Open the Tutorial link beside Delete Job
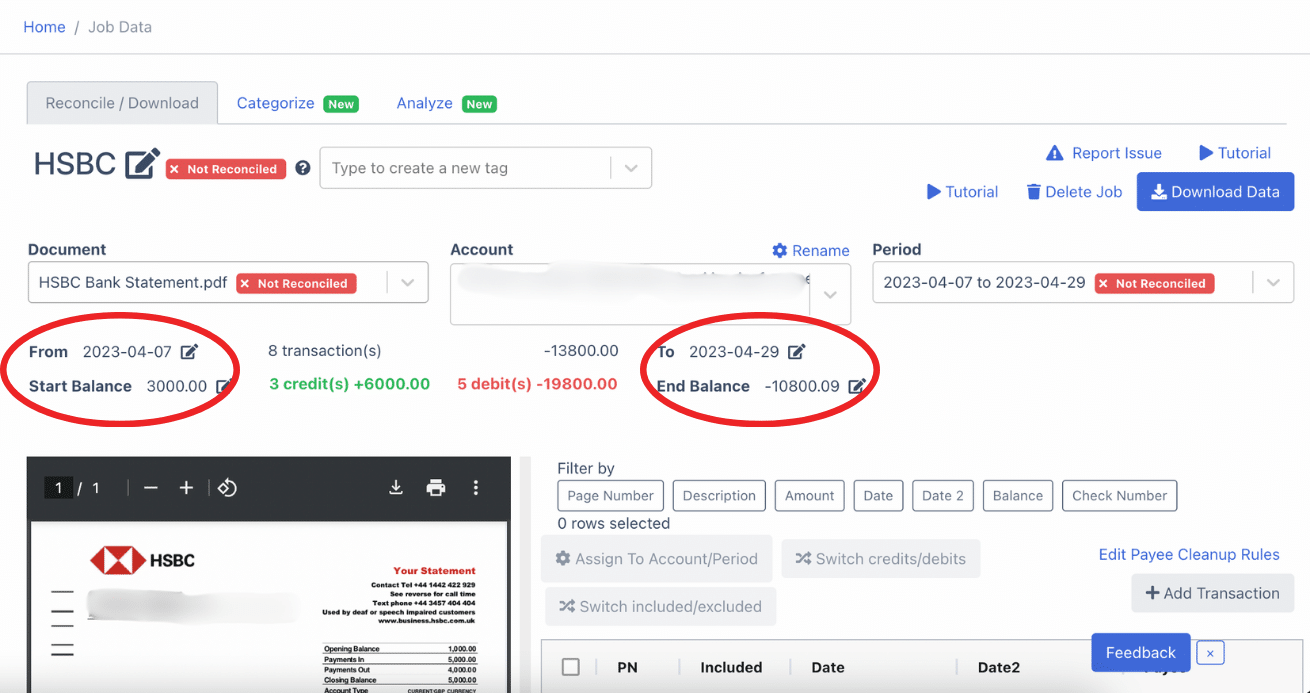Image resolution: width=1310 pixels, height=693 pixels. click(962, 192)
